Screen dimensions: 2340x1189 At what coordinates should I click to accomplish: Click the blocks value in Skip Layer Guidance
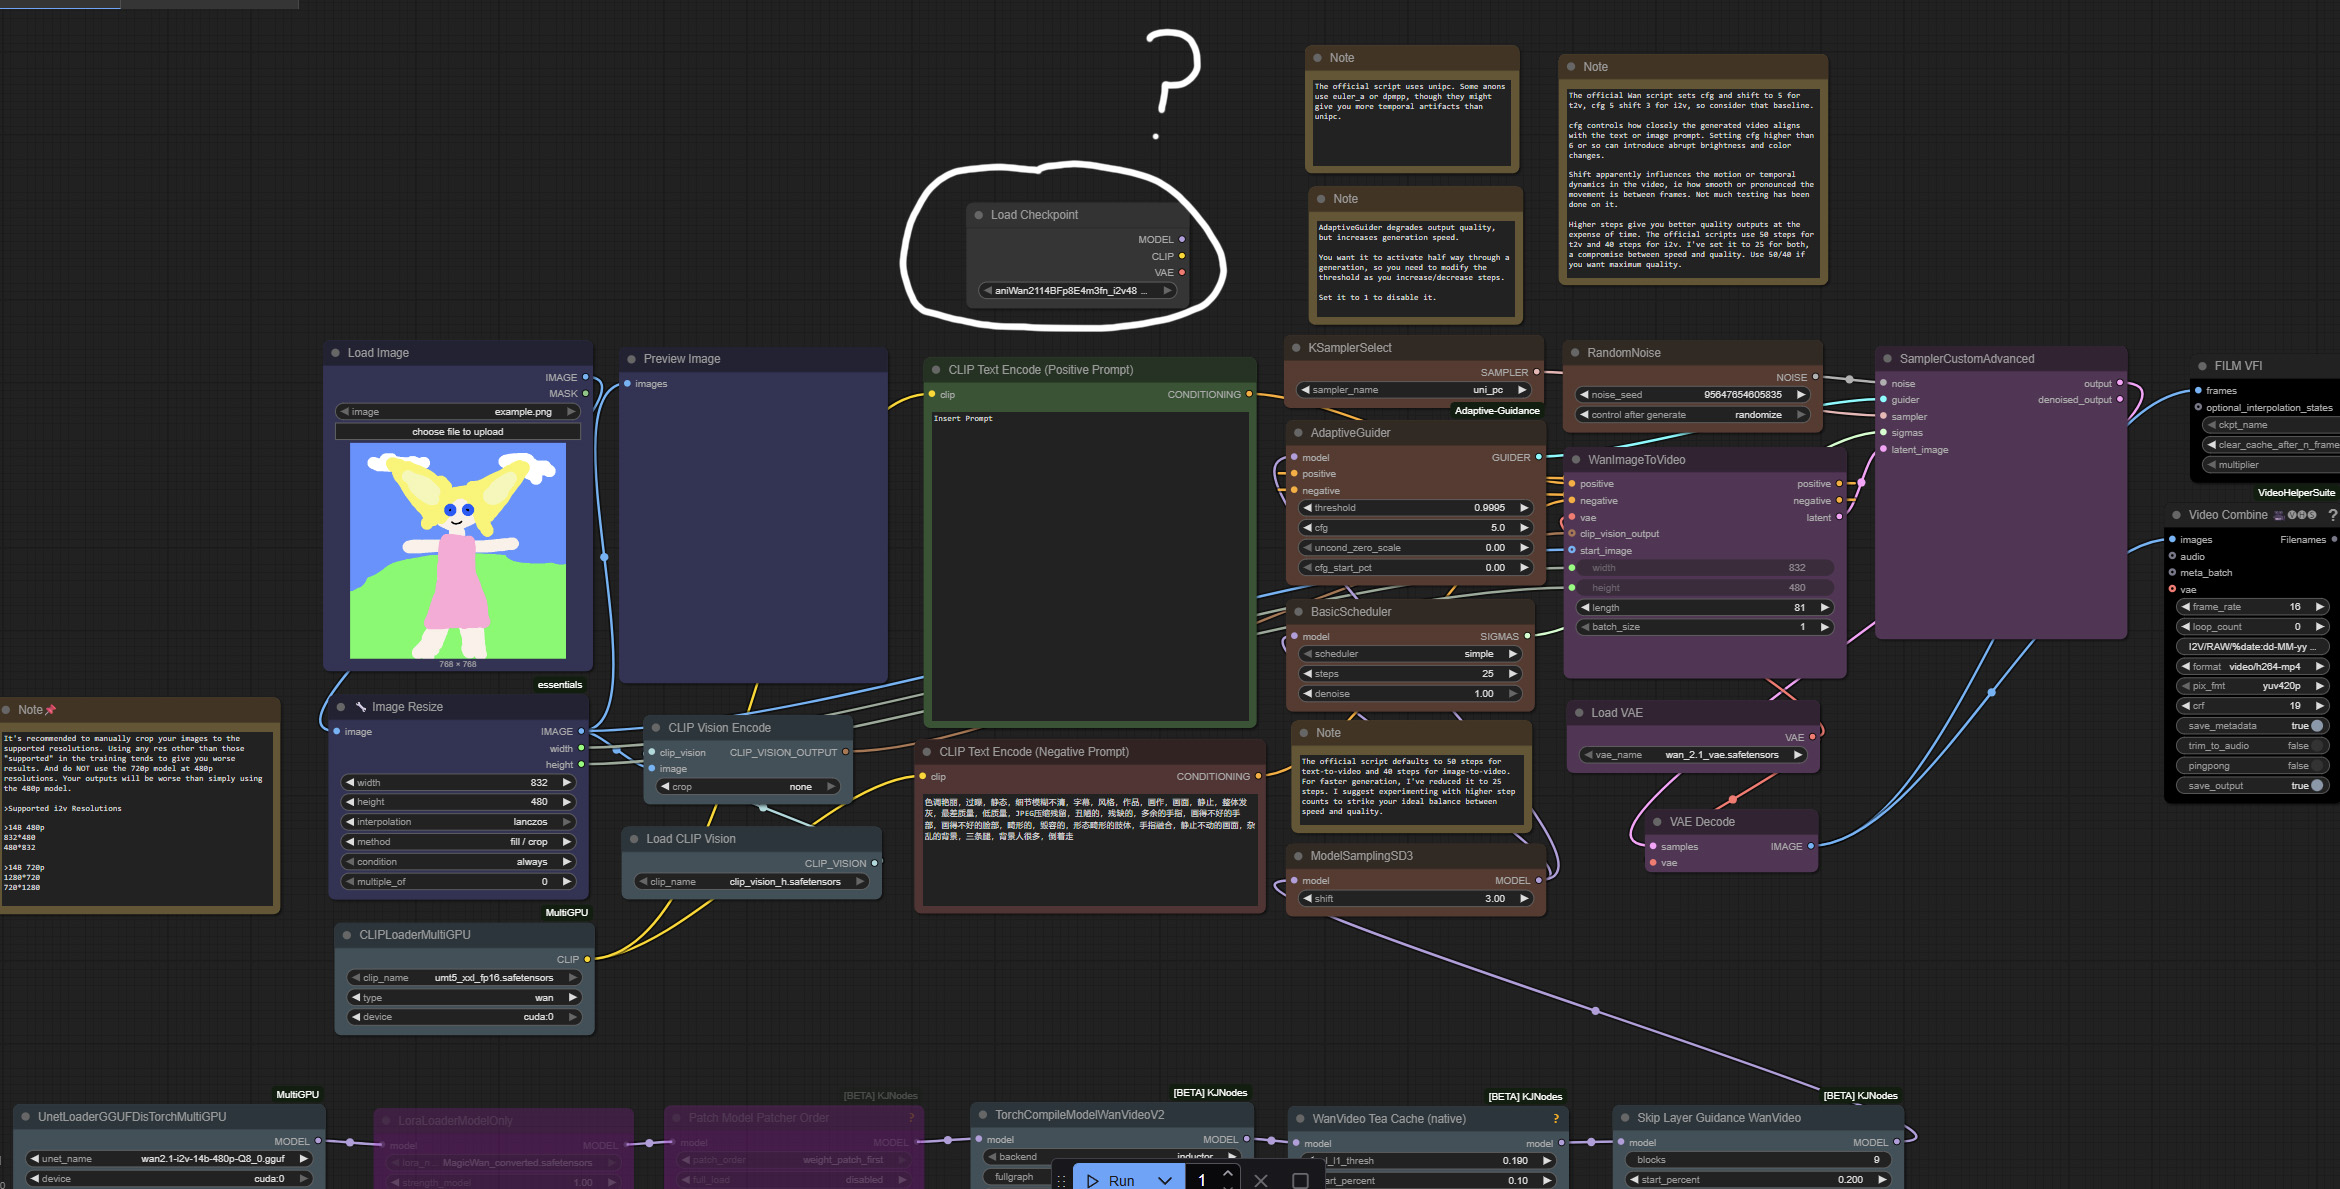(1759, 1160)
